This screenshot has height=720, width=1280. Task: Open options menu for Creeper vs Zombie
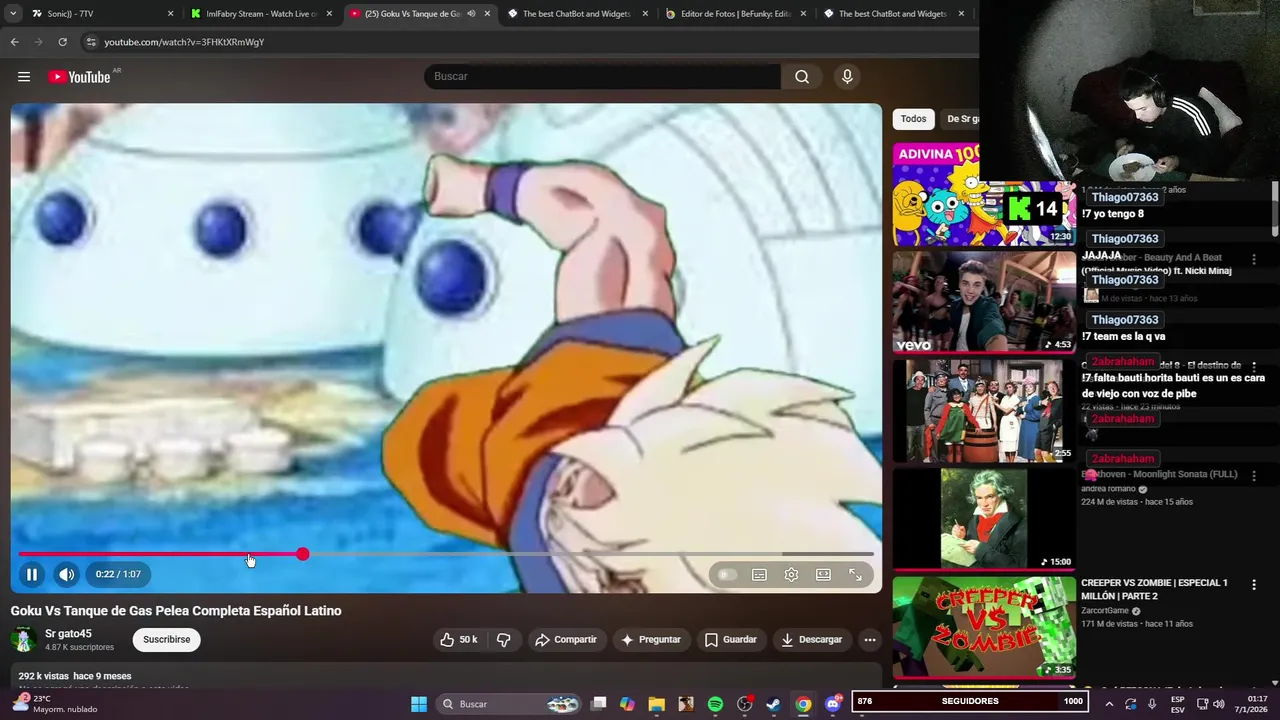click(x=1254, y=585)
